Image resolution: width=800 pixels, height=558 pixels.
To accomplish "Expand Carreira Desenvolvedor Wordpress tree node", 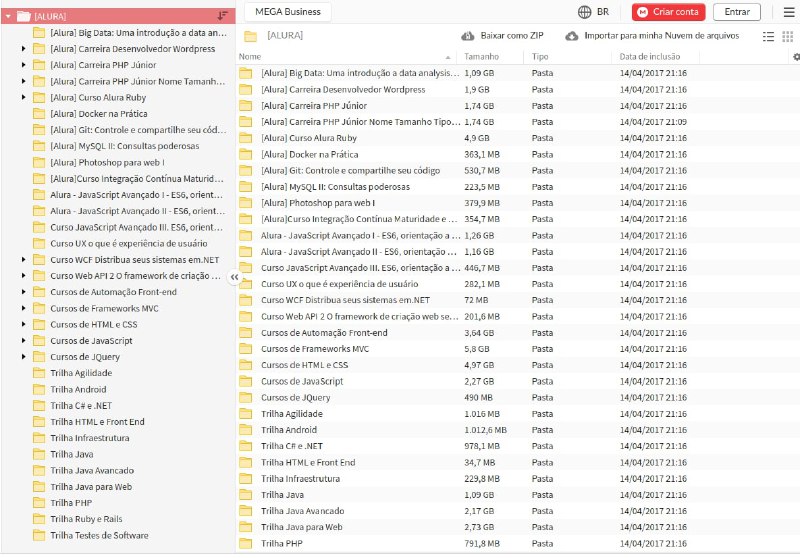I will 23,49.
